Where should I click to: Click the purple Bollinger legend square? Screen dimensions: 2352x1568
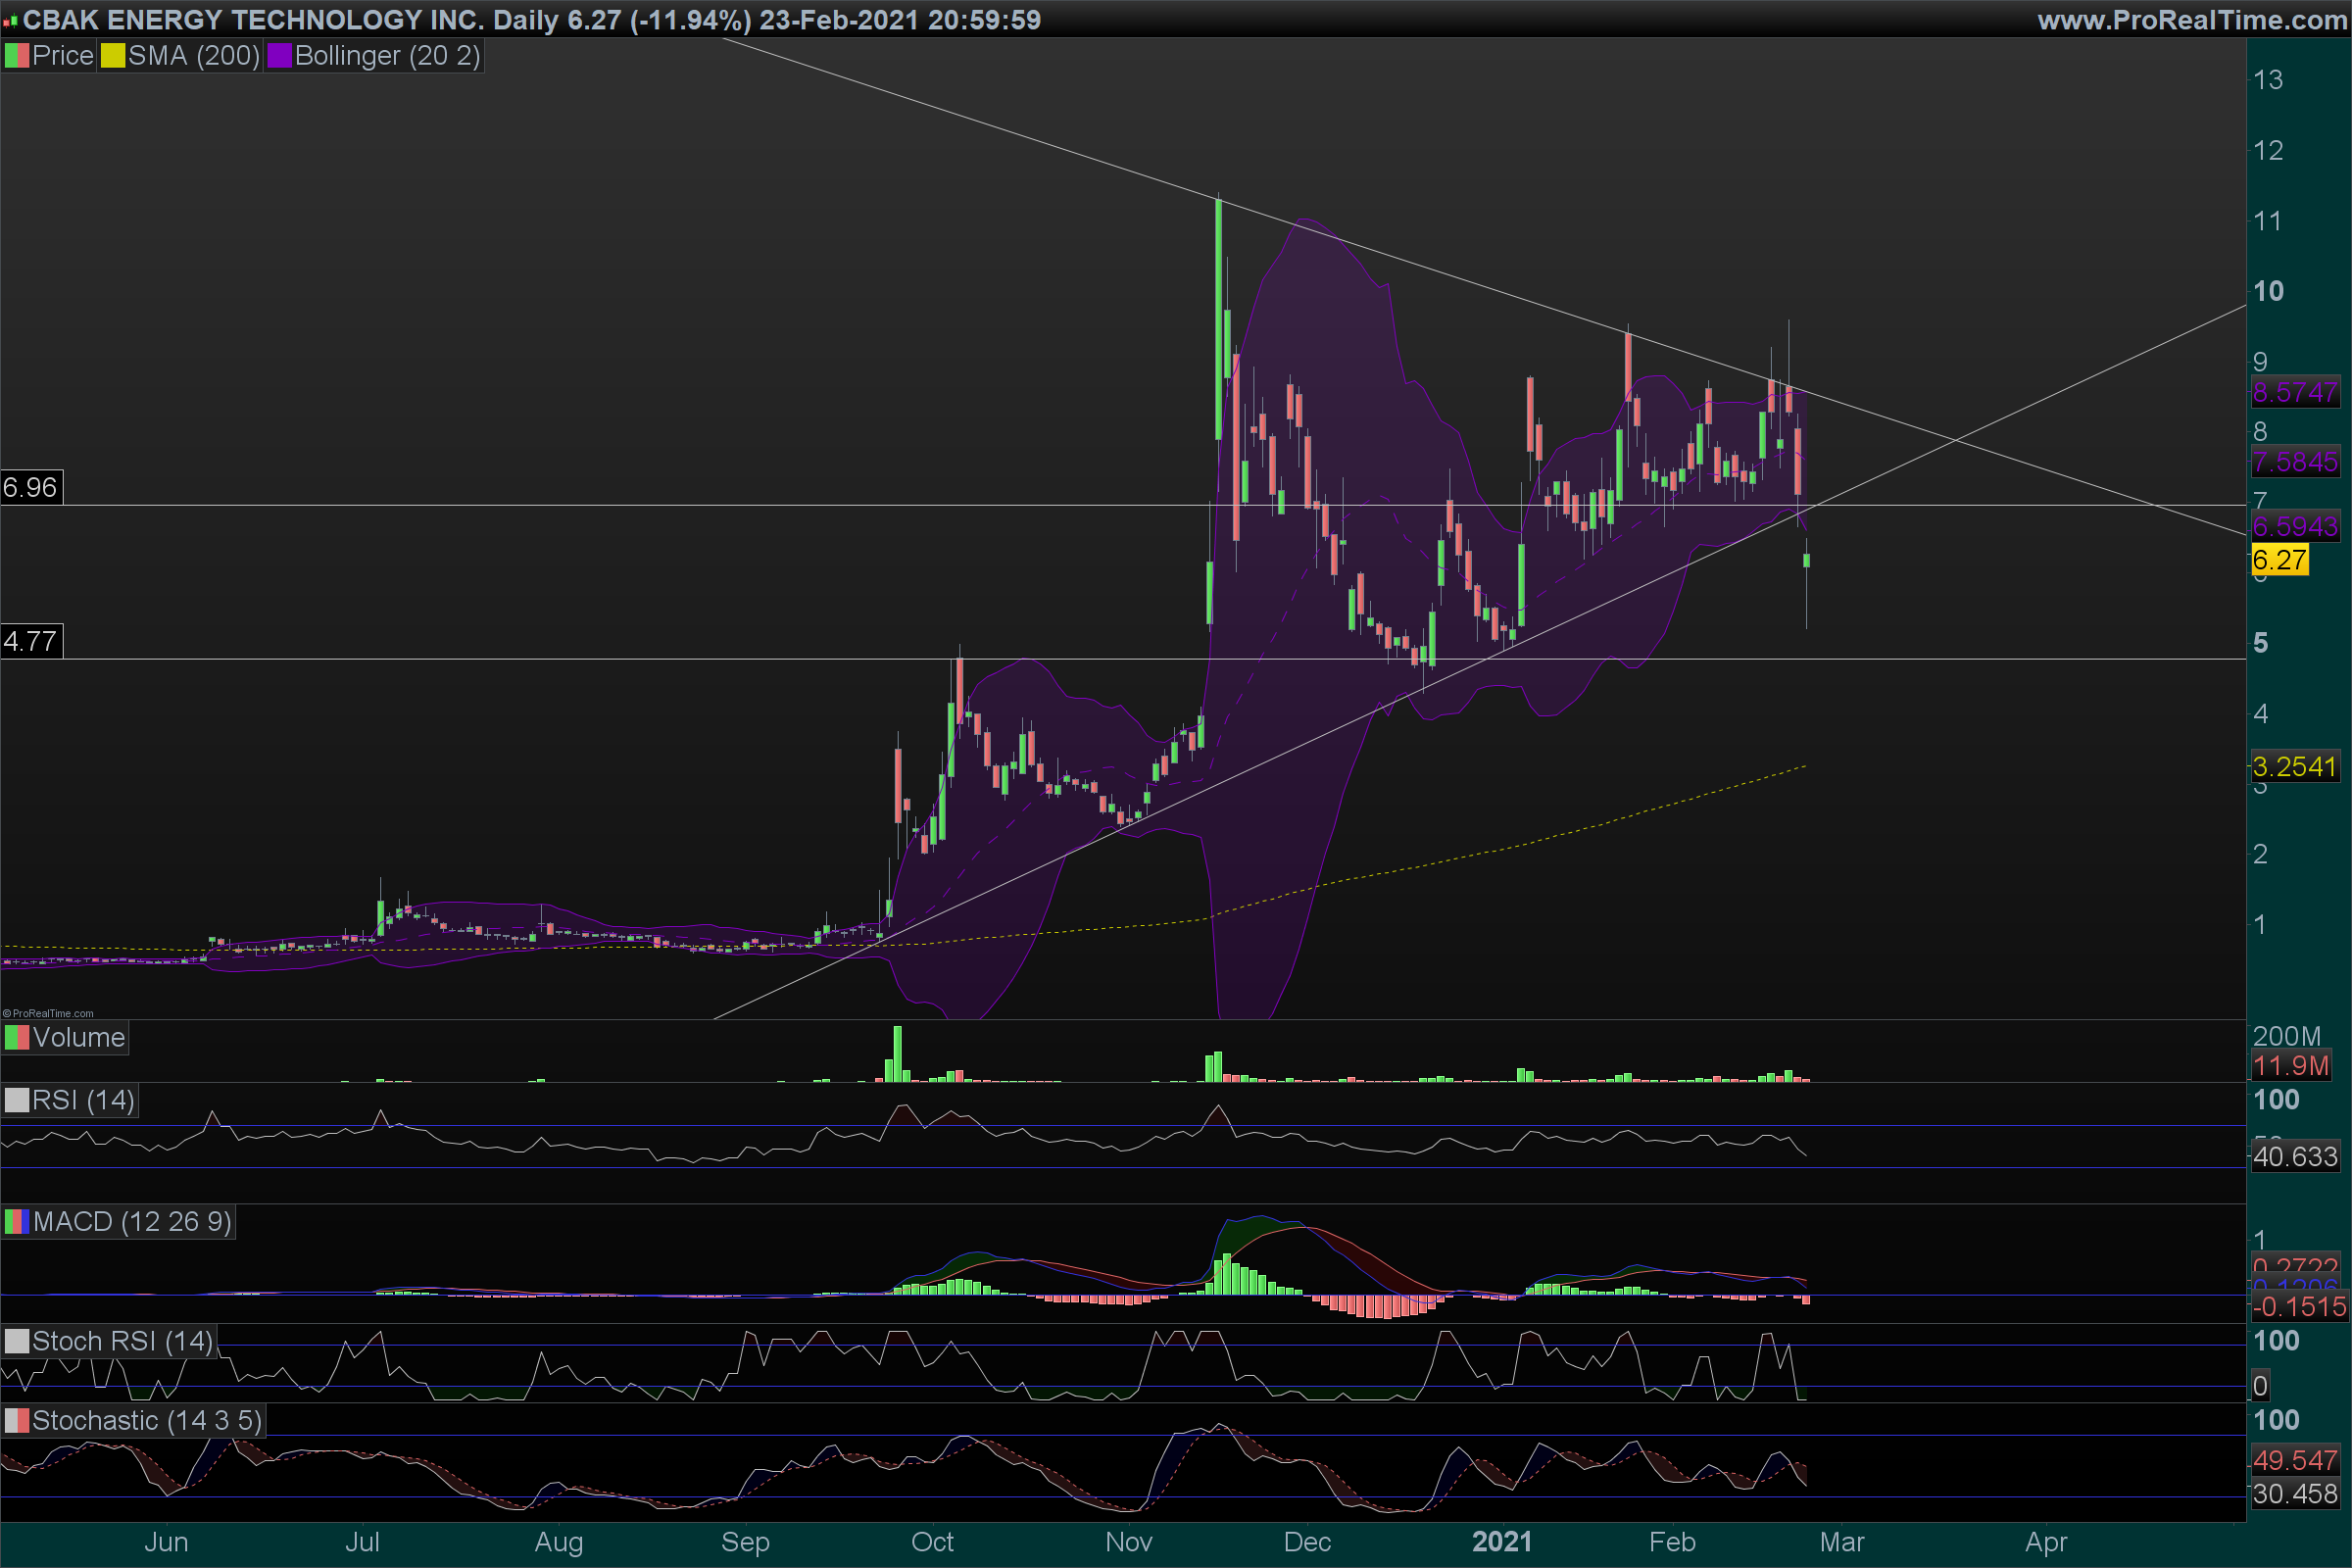pyautogui.click(x=279, y=56)
